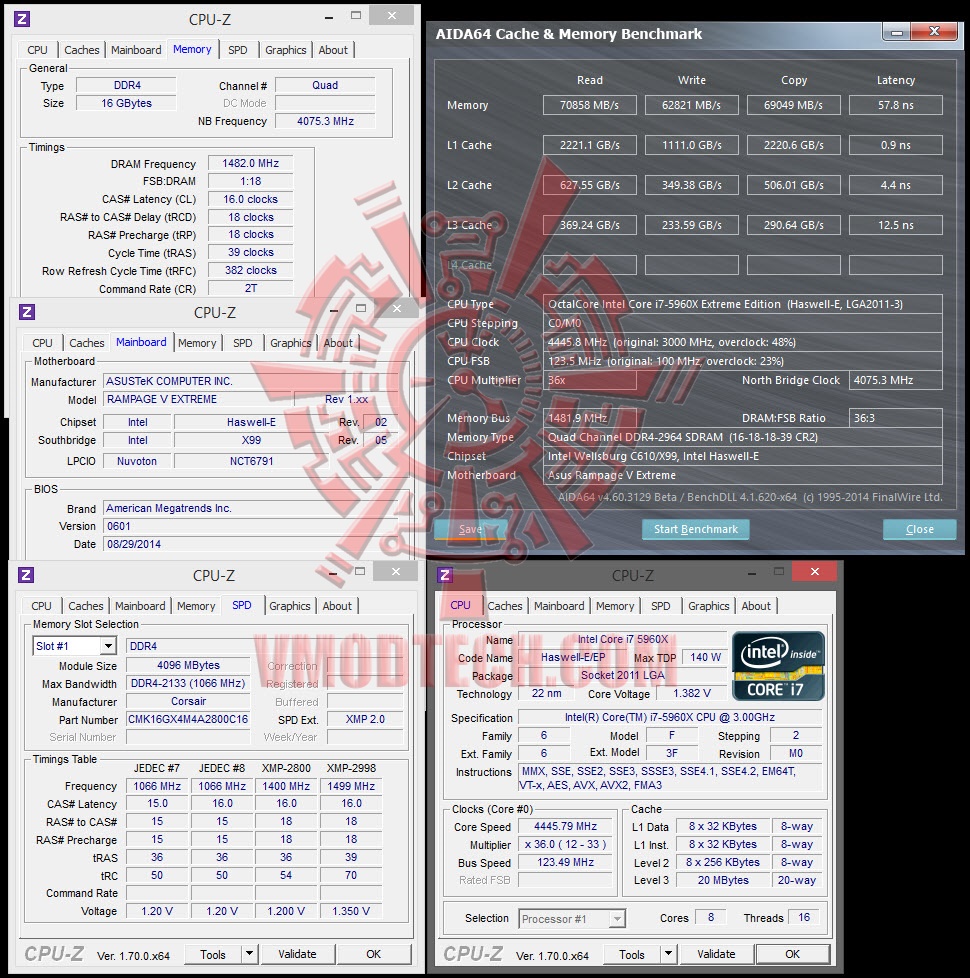Click Tools button in CPU window
The width and height of the screenshot is (970, 978).
pos(632,954)
